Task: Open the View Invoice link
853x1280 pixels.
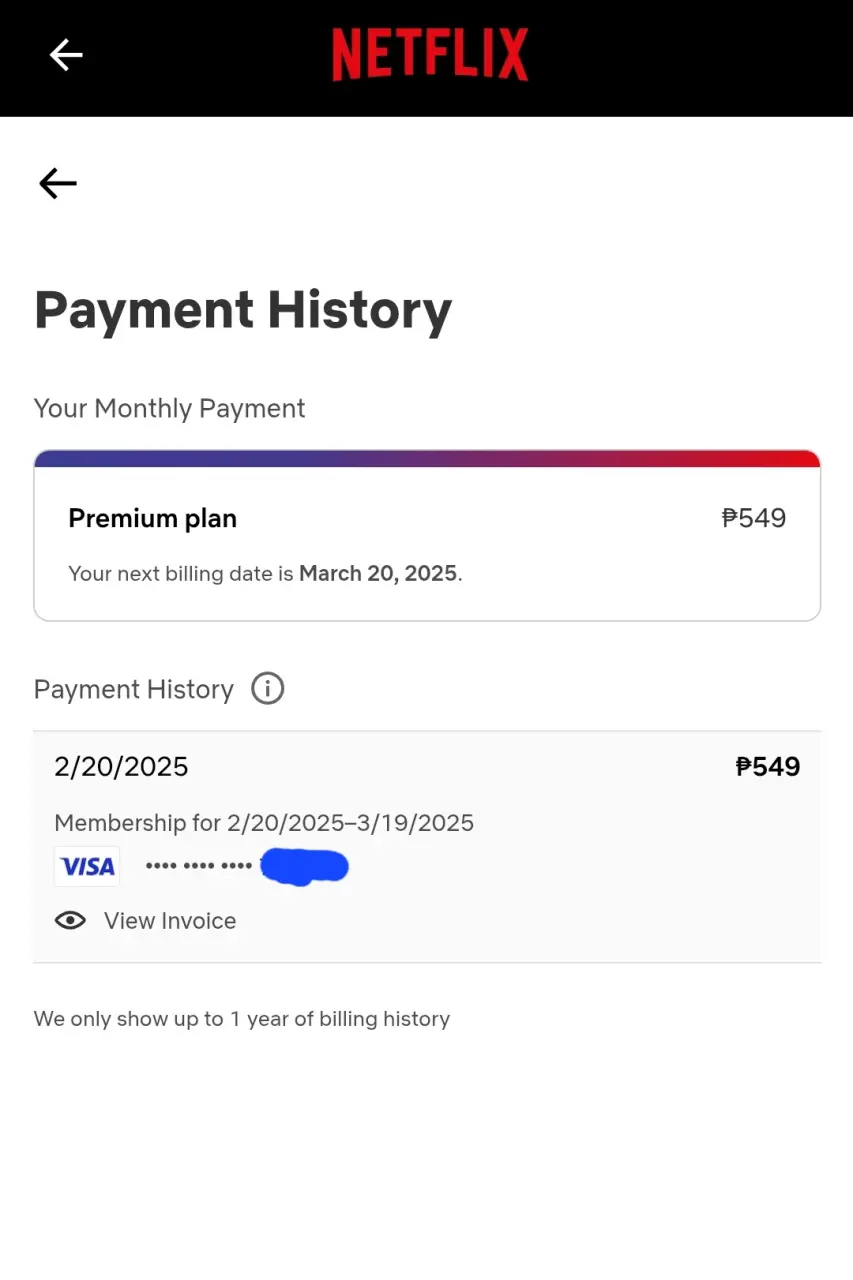Action: pyautogui.click(x=170, y=921)
